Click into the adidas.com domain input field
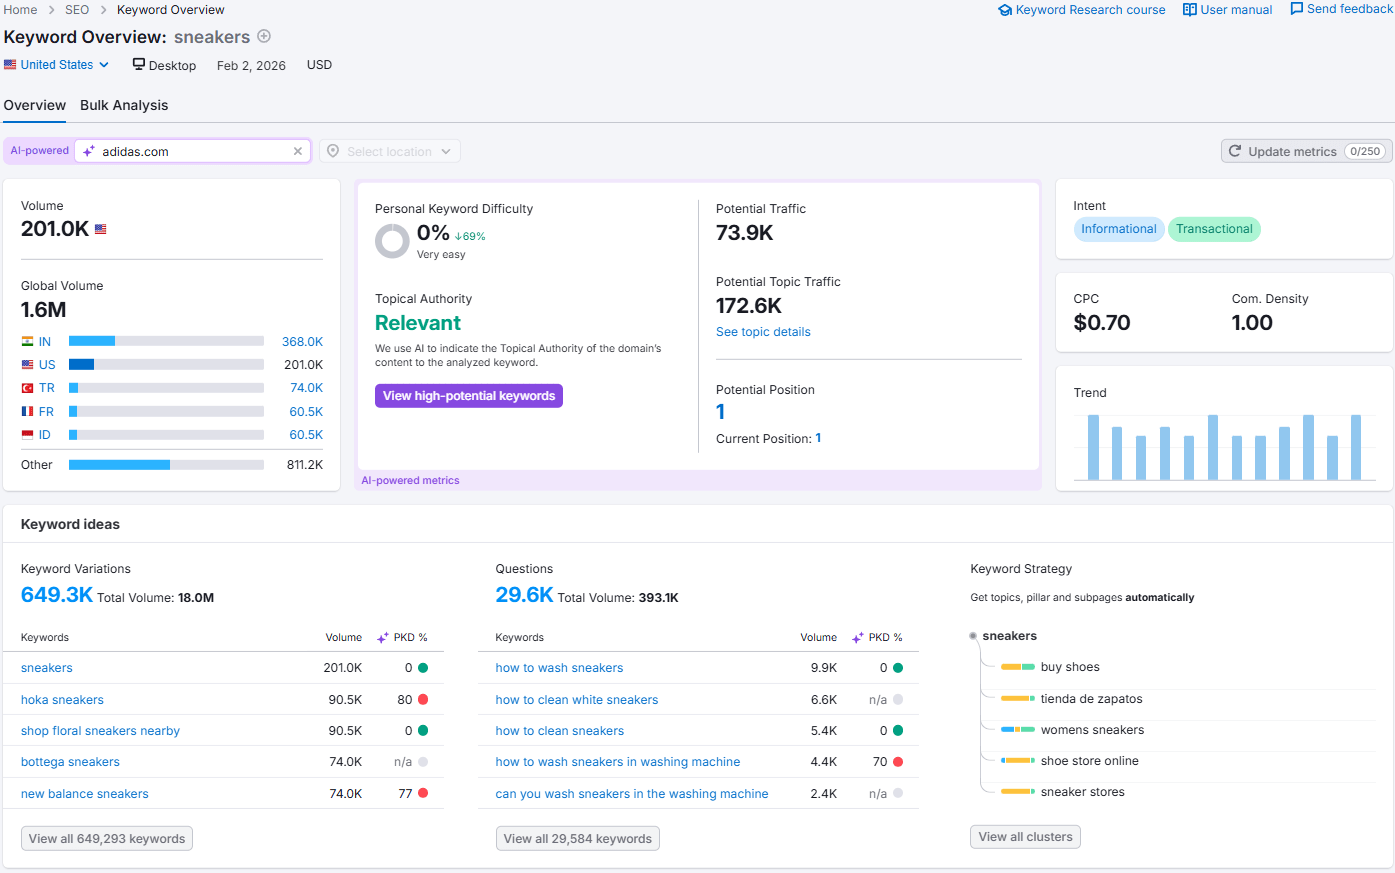The height and width of the screenshot is (873, 1395). tap(190, 152)
